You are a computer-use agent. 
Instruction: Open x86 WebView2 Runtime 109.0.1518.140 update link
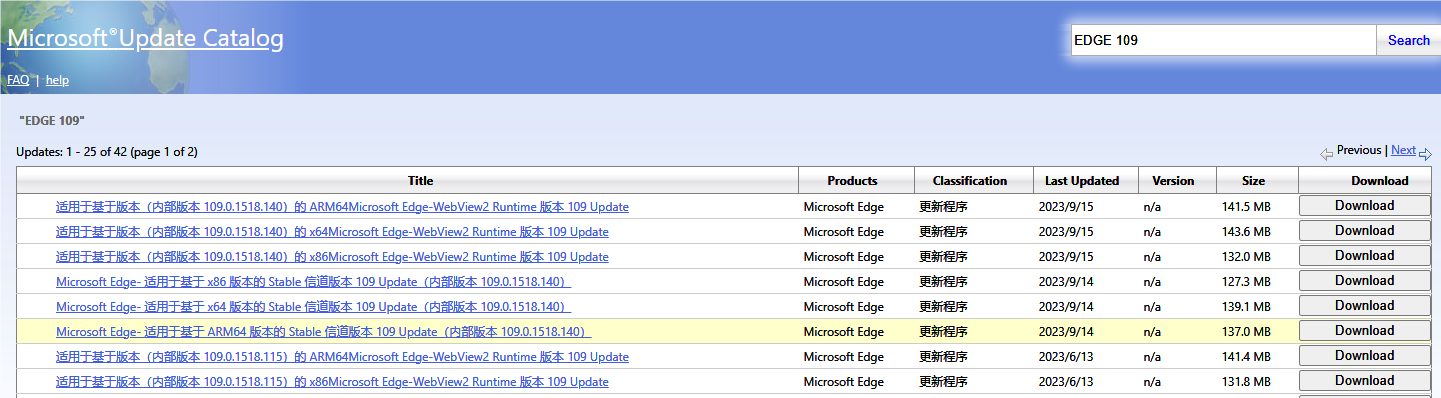[x=332, y=257]
